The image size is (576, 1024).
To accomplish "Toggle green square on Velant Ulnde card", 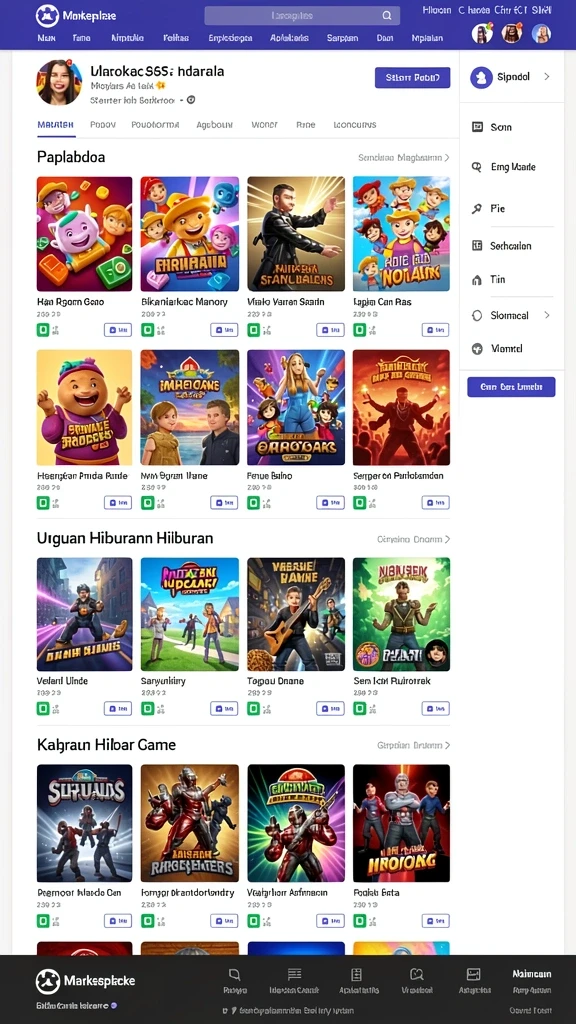I will click(x=42, y=709).
